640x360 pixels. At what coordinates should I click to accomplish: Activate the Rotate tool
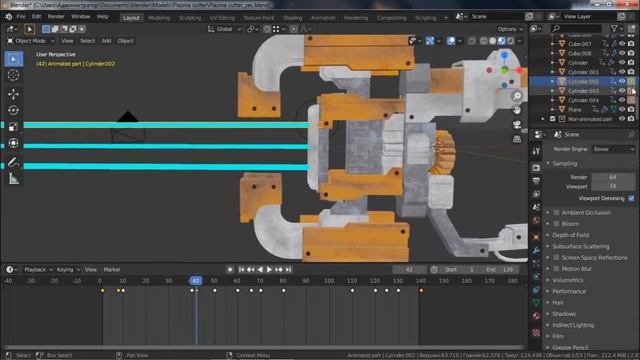[13, 111]
